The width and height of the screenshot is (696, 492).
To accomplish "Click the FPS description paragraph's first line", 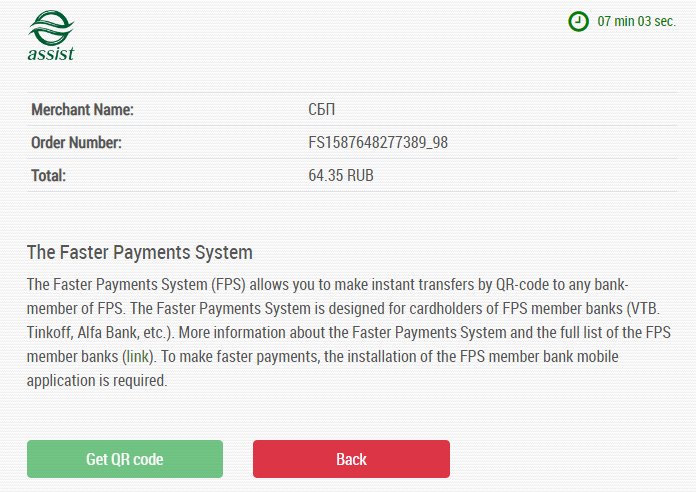I will click(340, 284).
